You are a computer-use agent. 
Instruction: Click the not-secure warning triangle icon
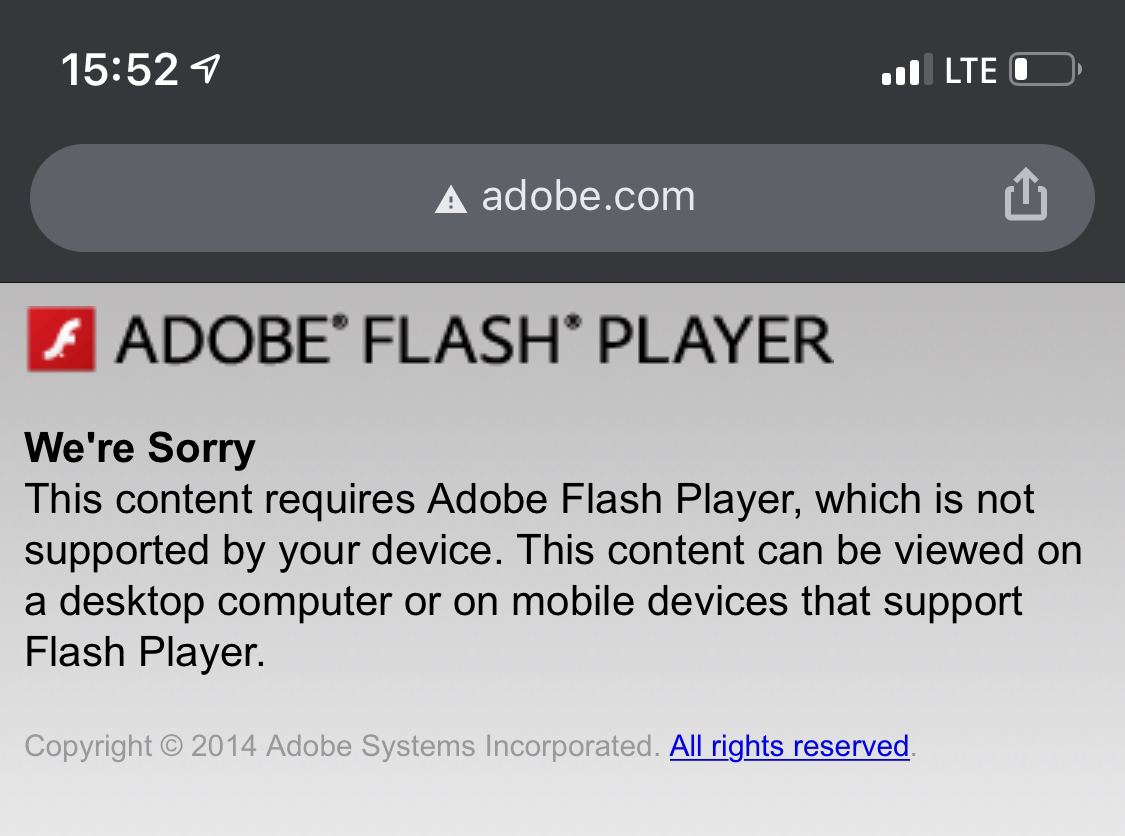[x=451, y=199]
